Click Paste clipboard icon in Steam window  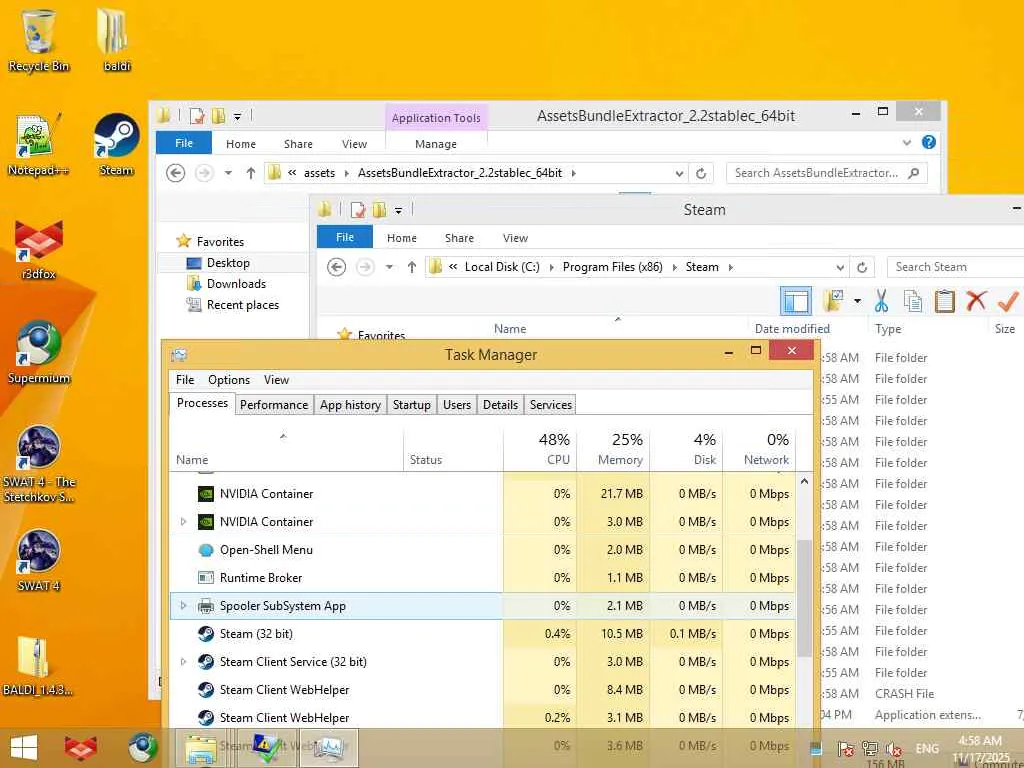[x=944, y=301]
